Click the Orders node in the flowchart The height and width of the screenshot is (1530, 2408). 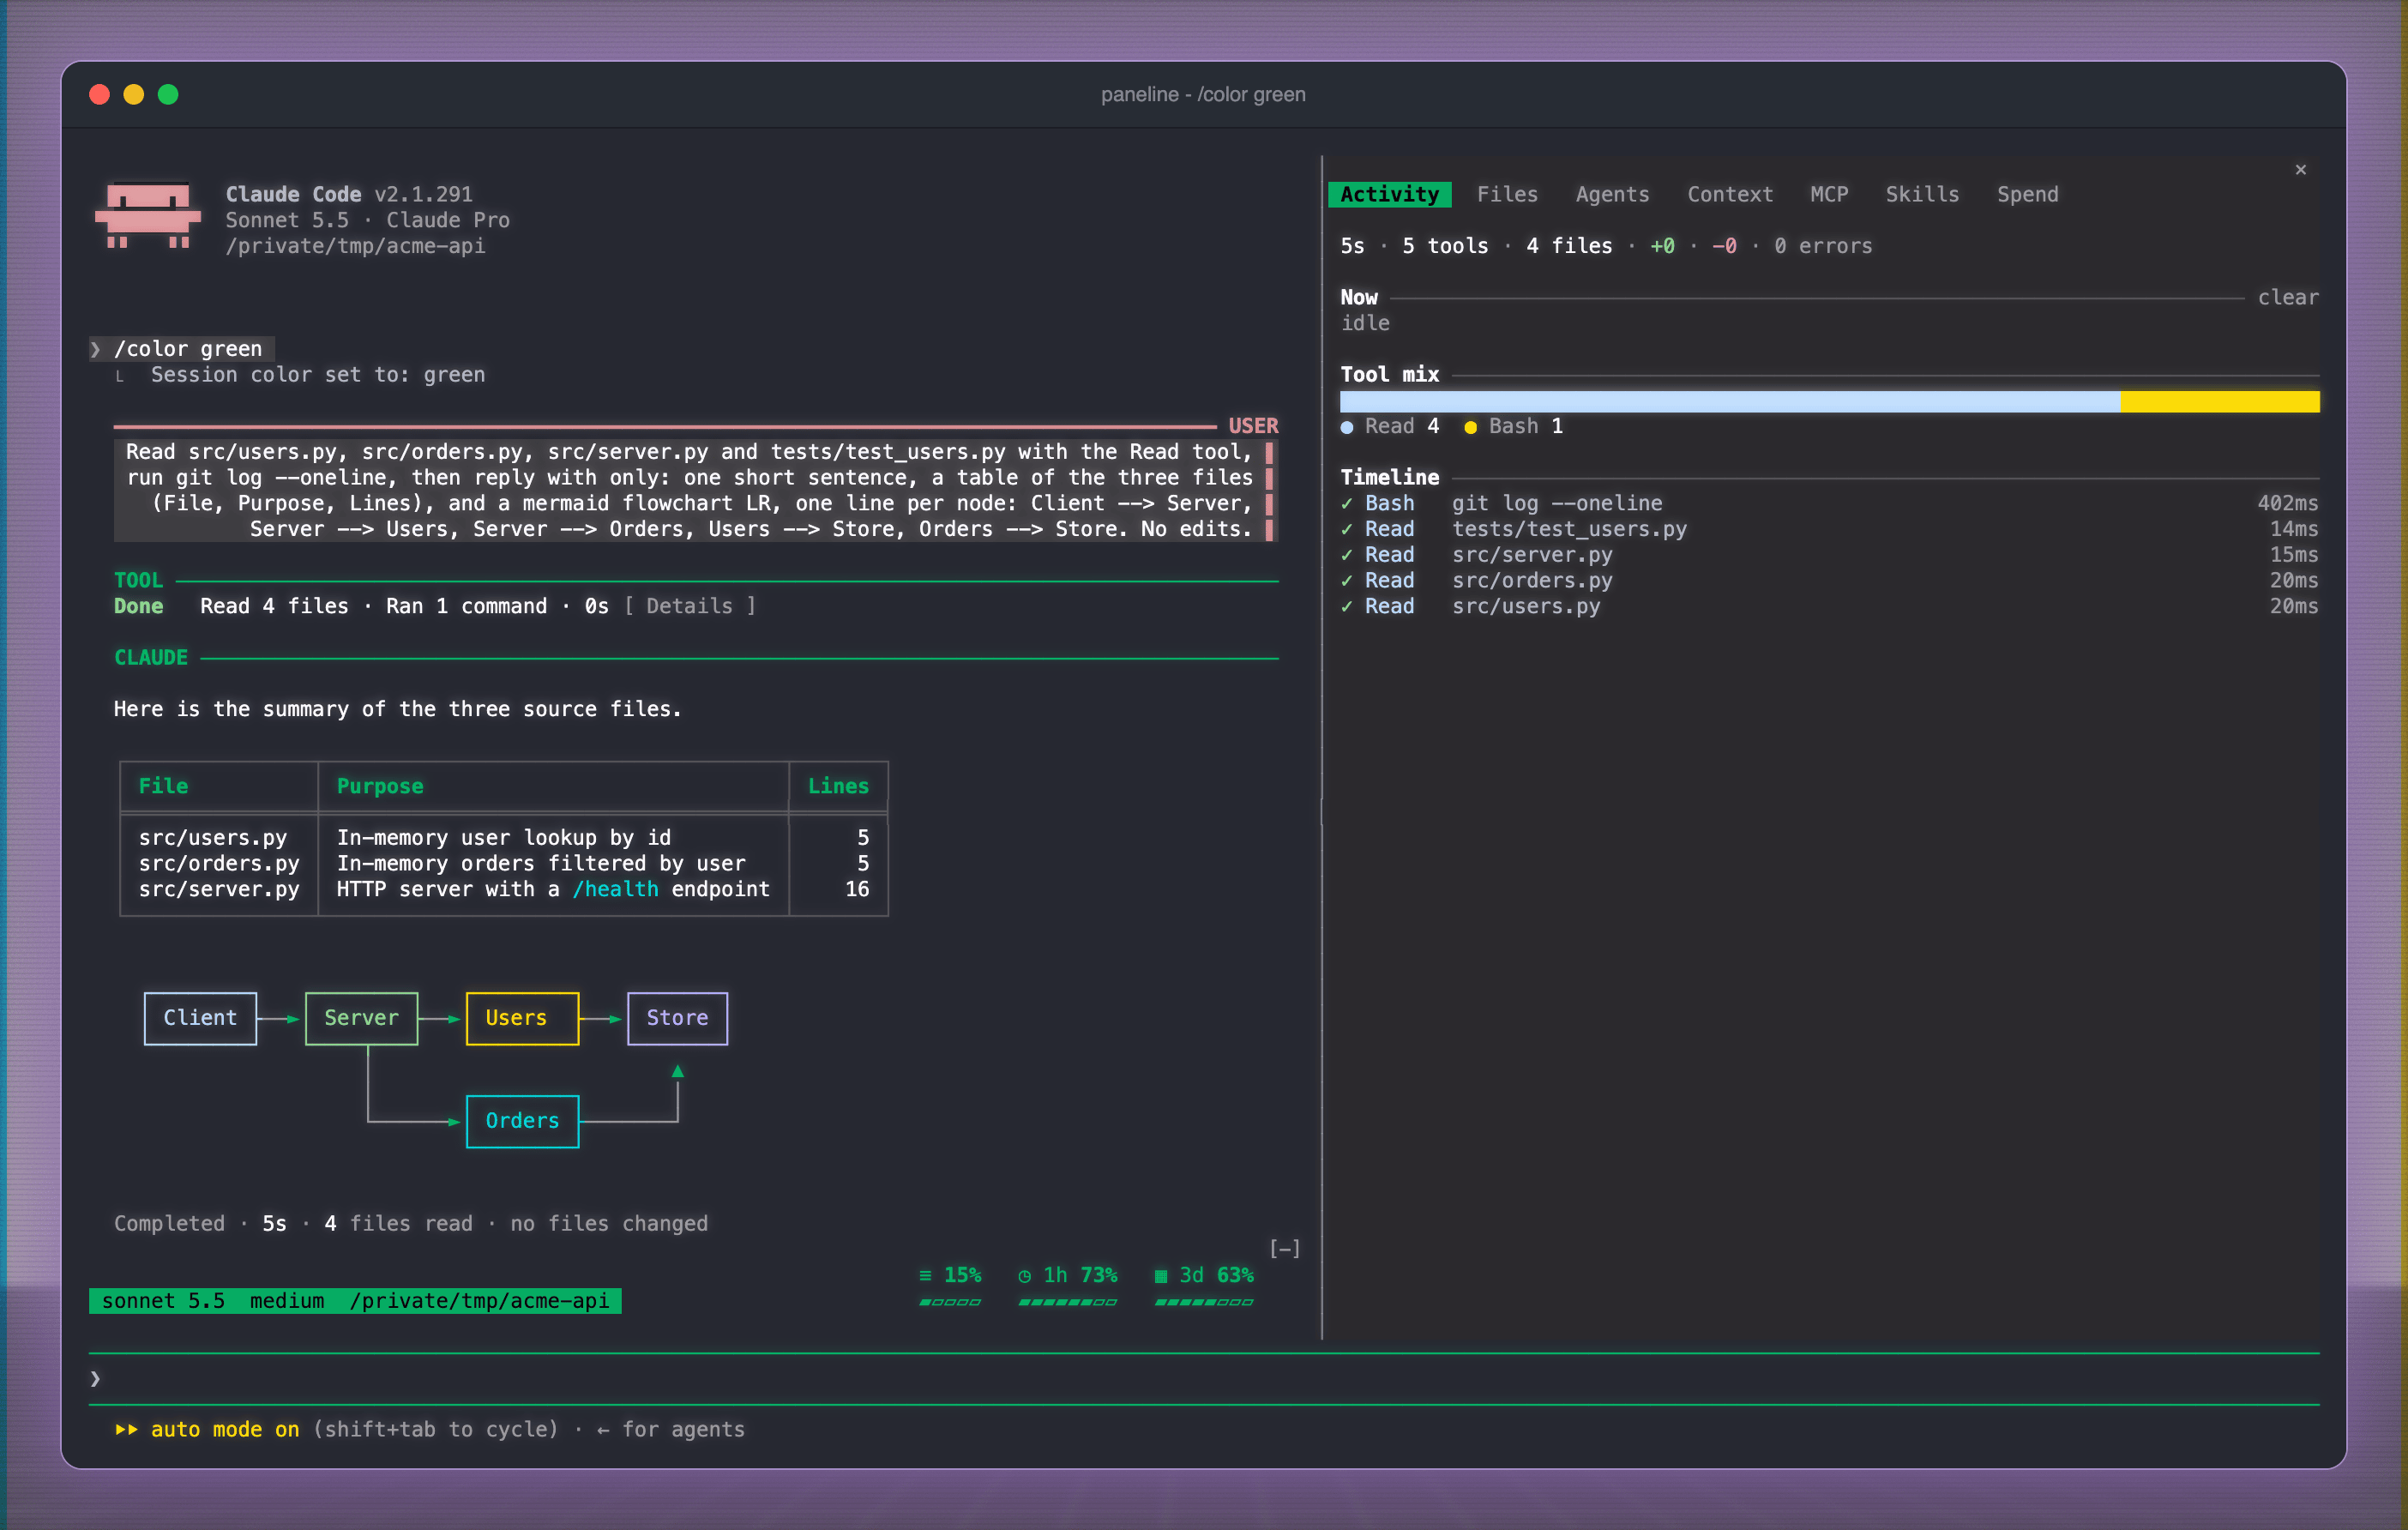[522, 1121]
